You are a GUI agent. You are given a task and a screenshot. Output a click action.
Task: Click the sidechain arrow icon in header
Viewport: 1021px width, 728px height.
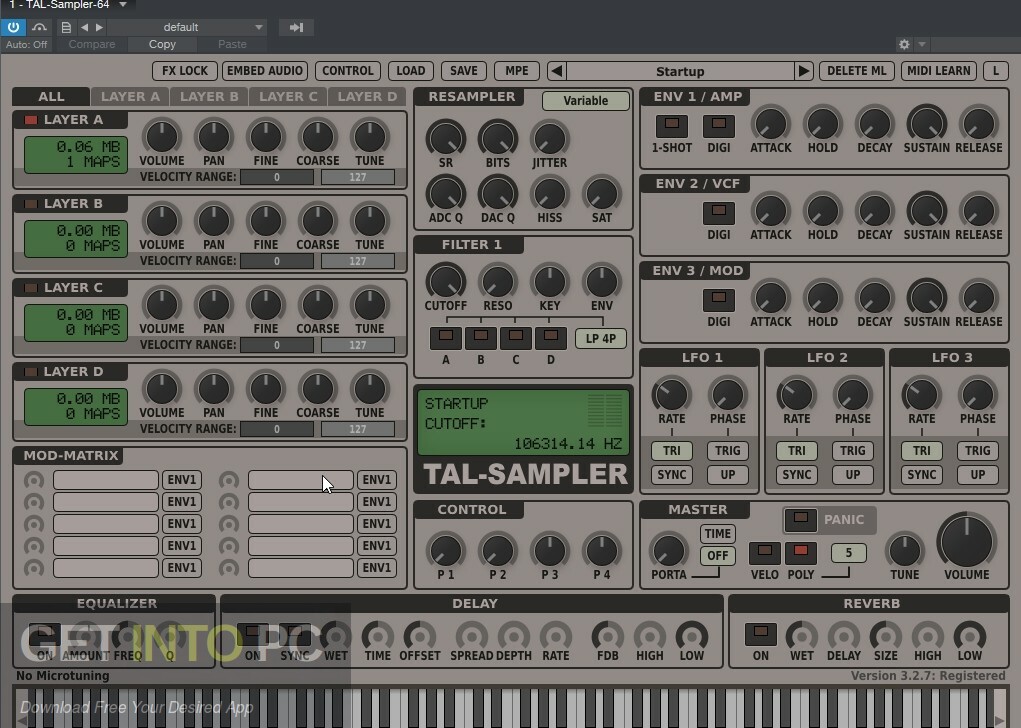(x=296, y=27)
